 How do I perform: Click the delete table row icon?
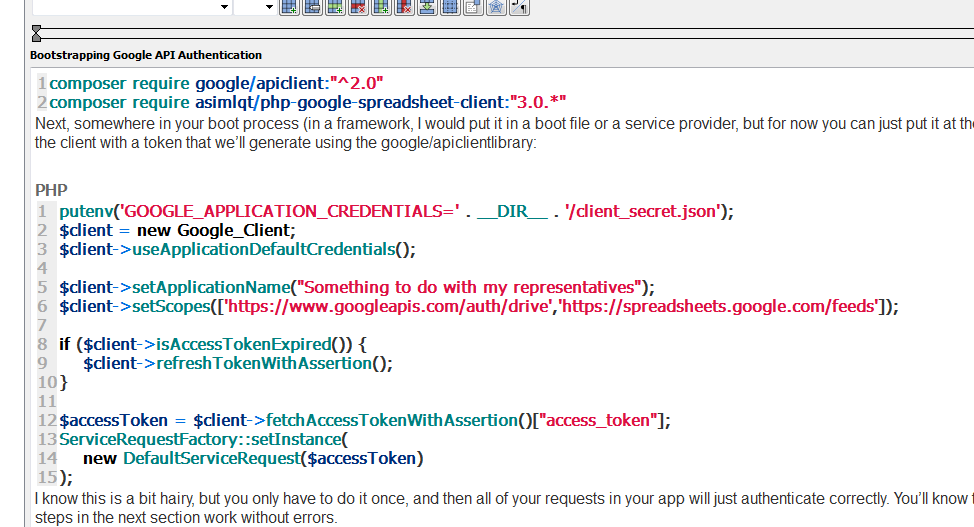point(357,7)
